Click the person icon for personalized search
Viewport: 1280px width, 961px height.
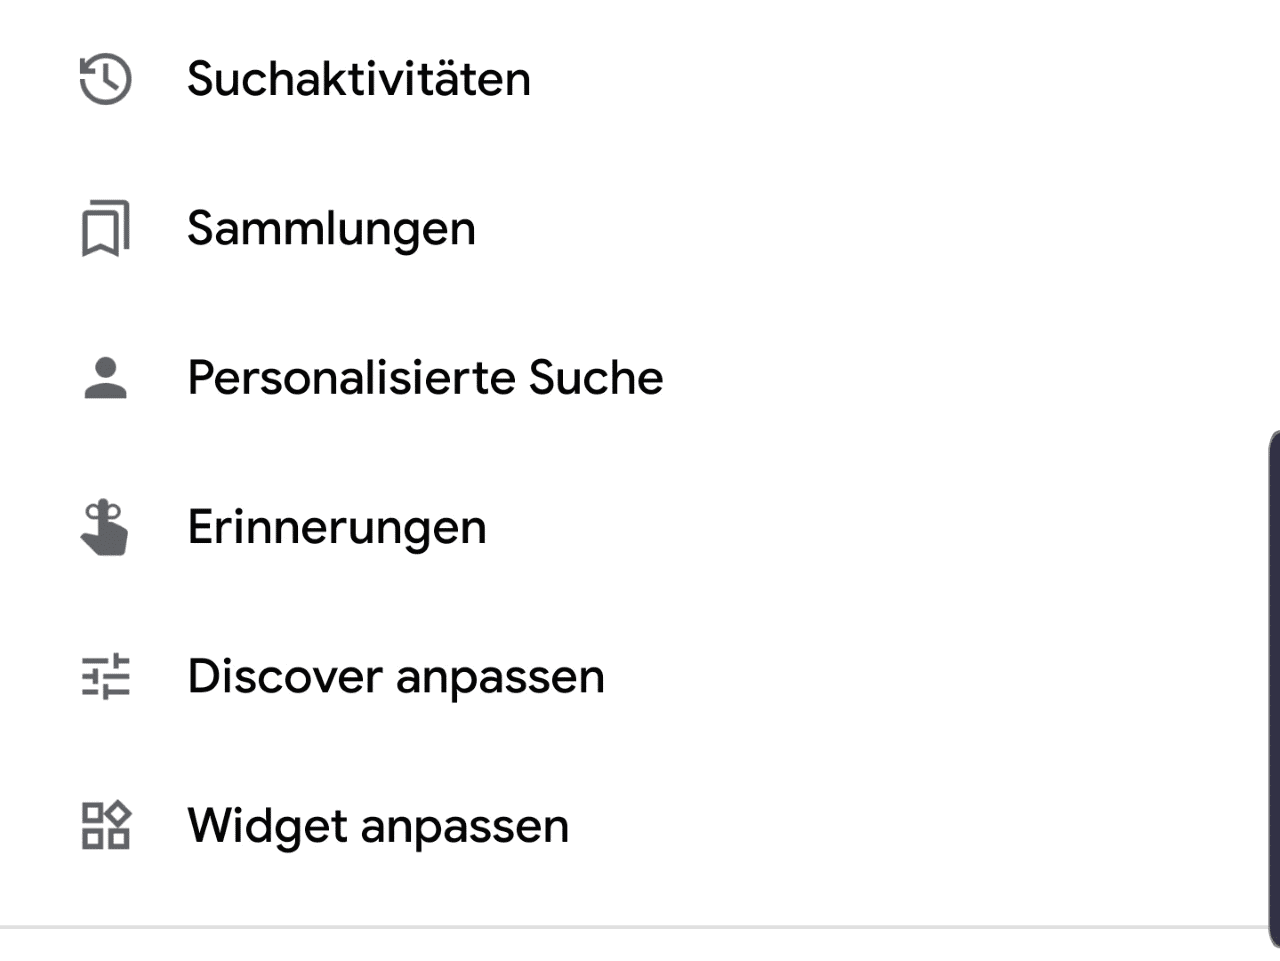pyautogui.click(x=105, y=378)
